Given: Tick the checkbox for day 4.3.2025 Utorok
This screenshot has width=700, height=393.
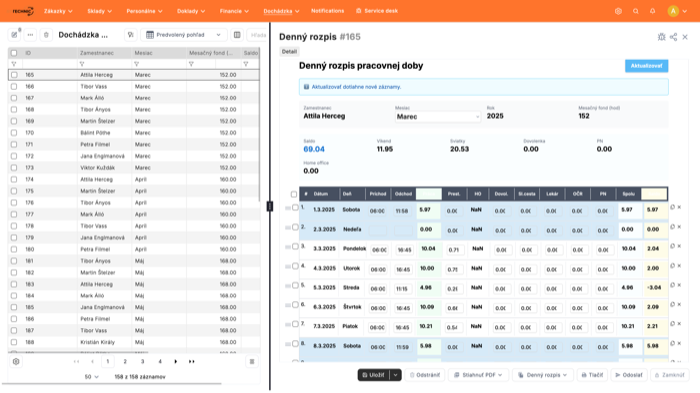Looking at the screenshot, I should pyautogui.click(x=295, y=266).
